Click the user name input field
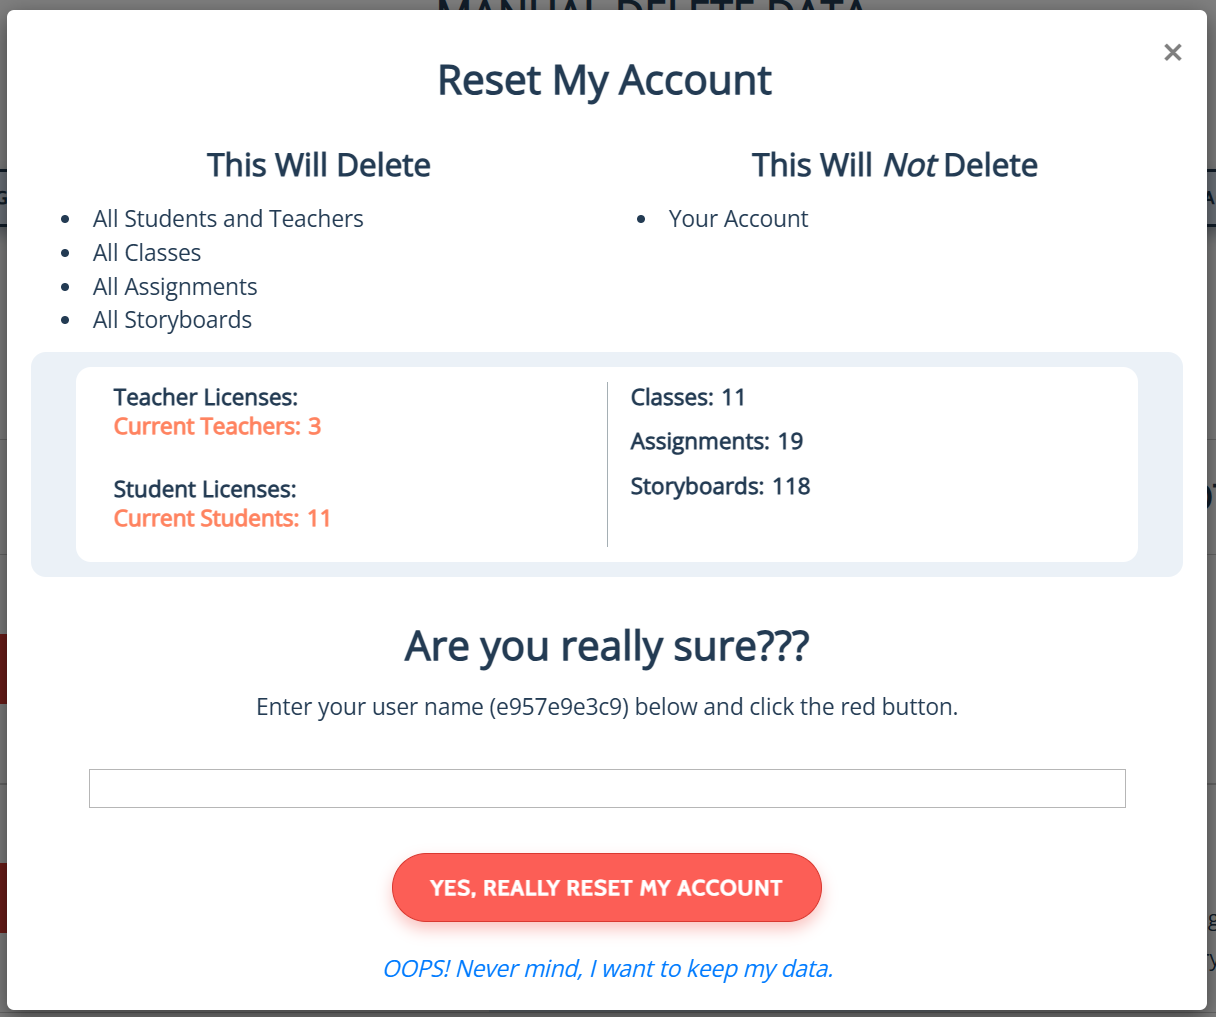This screenshot has height=1017, width=1216. [x=607, y=788]
